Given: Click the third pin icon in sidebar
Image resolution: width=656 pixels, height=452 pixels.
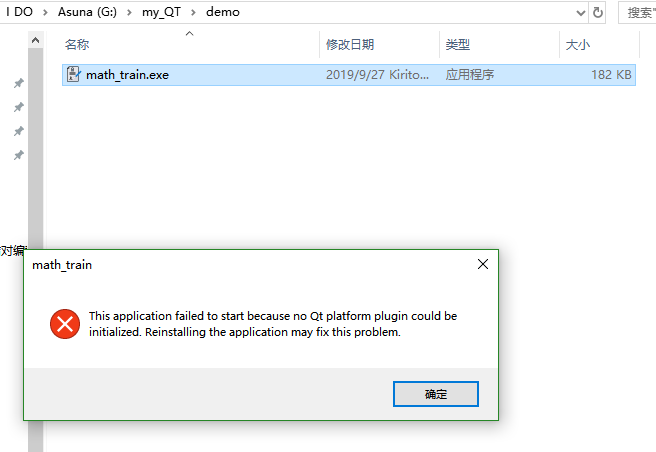Looking at the screenshot, I should point(18,131).
